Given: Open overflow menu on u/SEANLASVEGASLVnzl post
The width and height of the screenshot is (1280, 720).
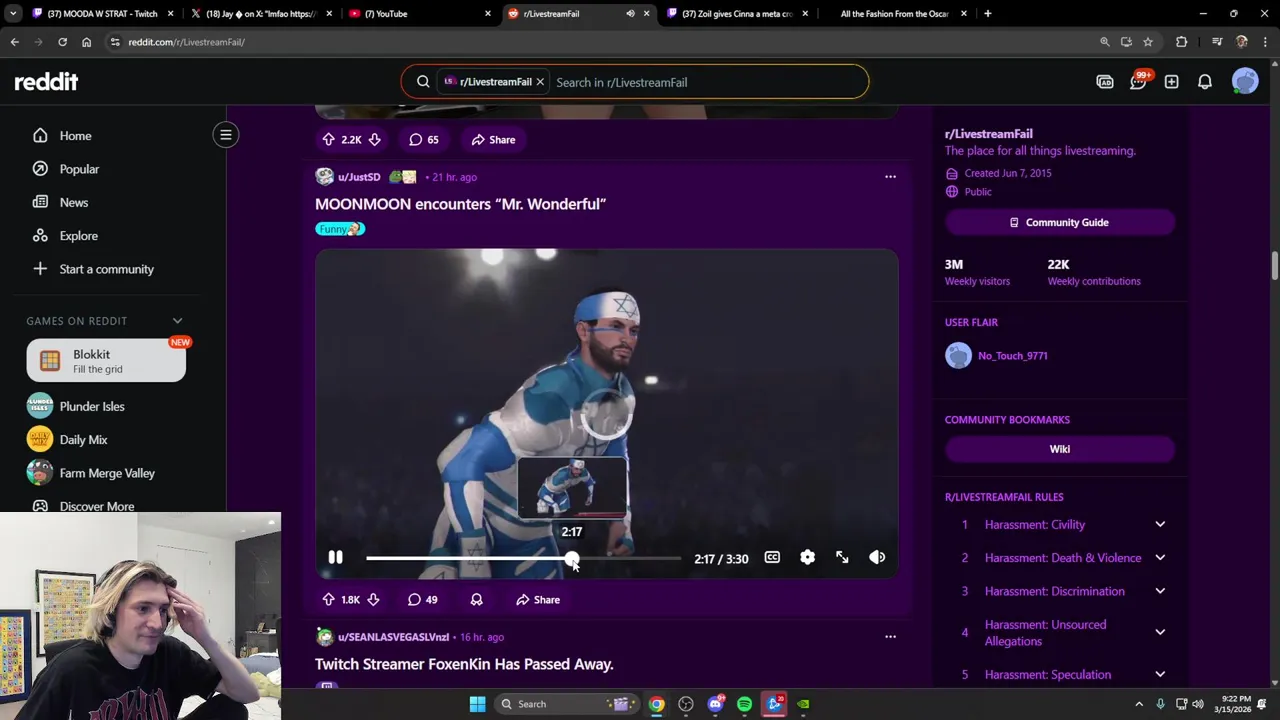Looking at the screenshot, I should click(x=890, y=637).
